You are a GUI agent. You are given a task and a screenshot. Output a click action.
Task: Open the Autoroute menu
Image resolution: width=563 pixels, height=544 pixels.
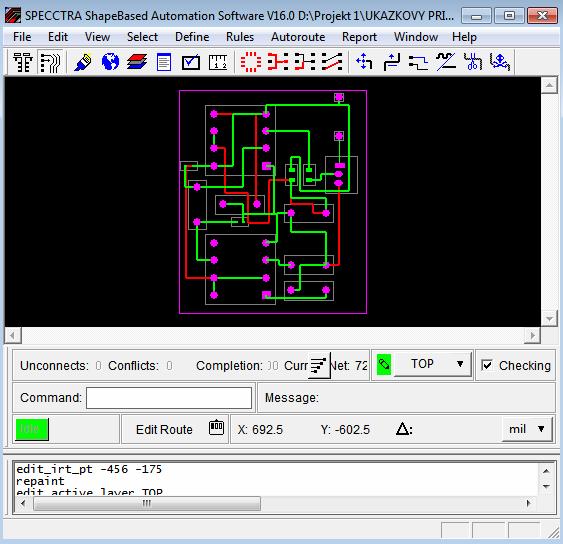point(298,37)
